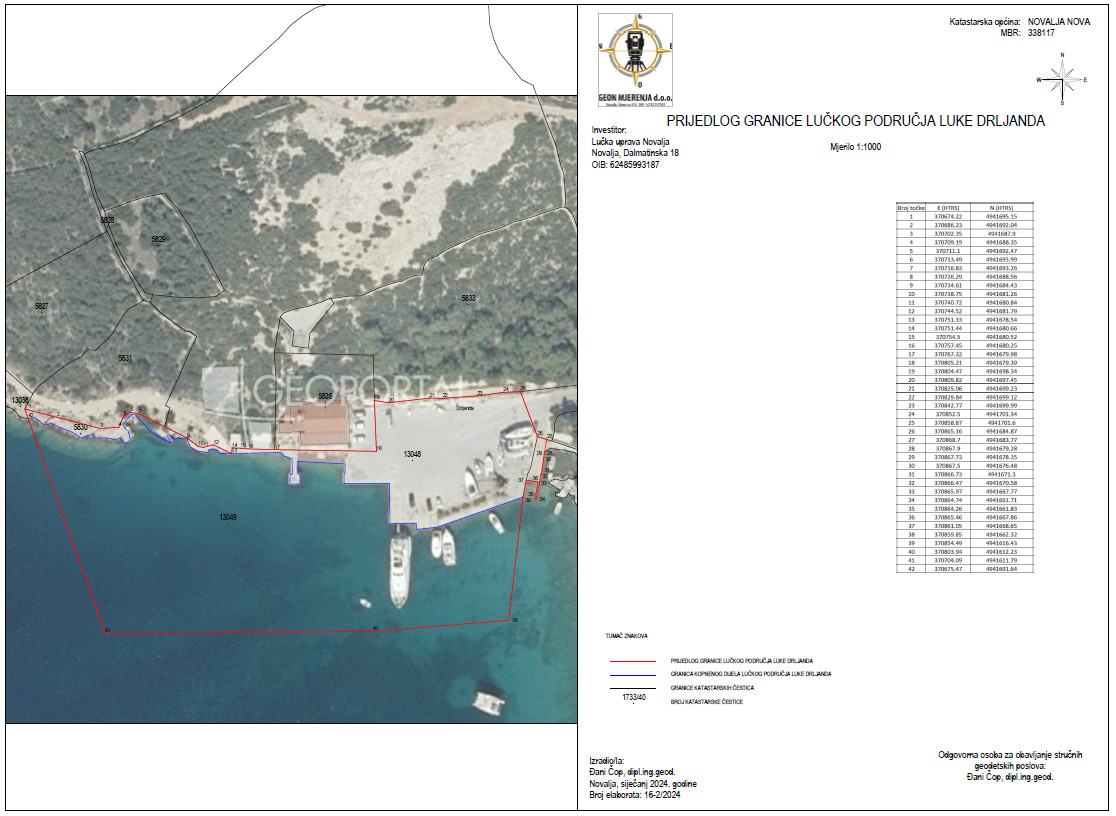This screenshot has height=816, width=1116.
Task: Click the red port boundary legend line
Action: tap(633, 661)
